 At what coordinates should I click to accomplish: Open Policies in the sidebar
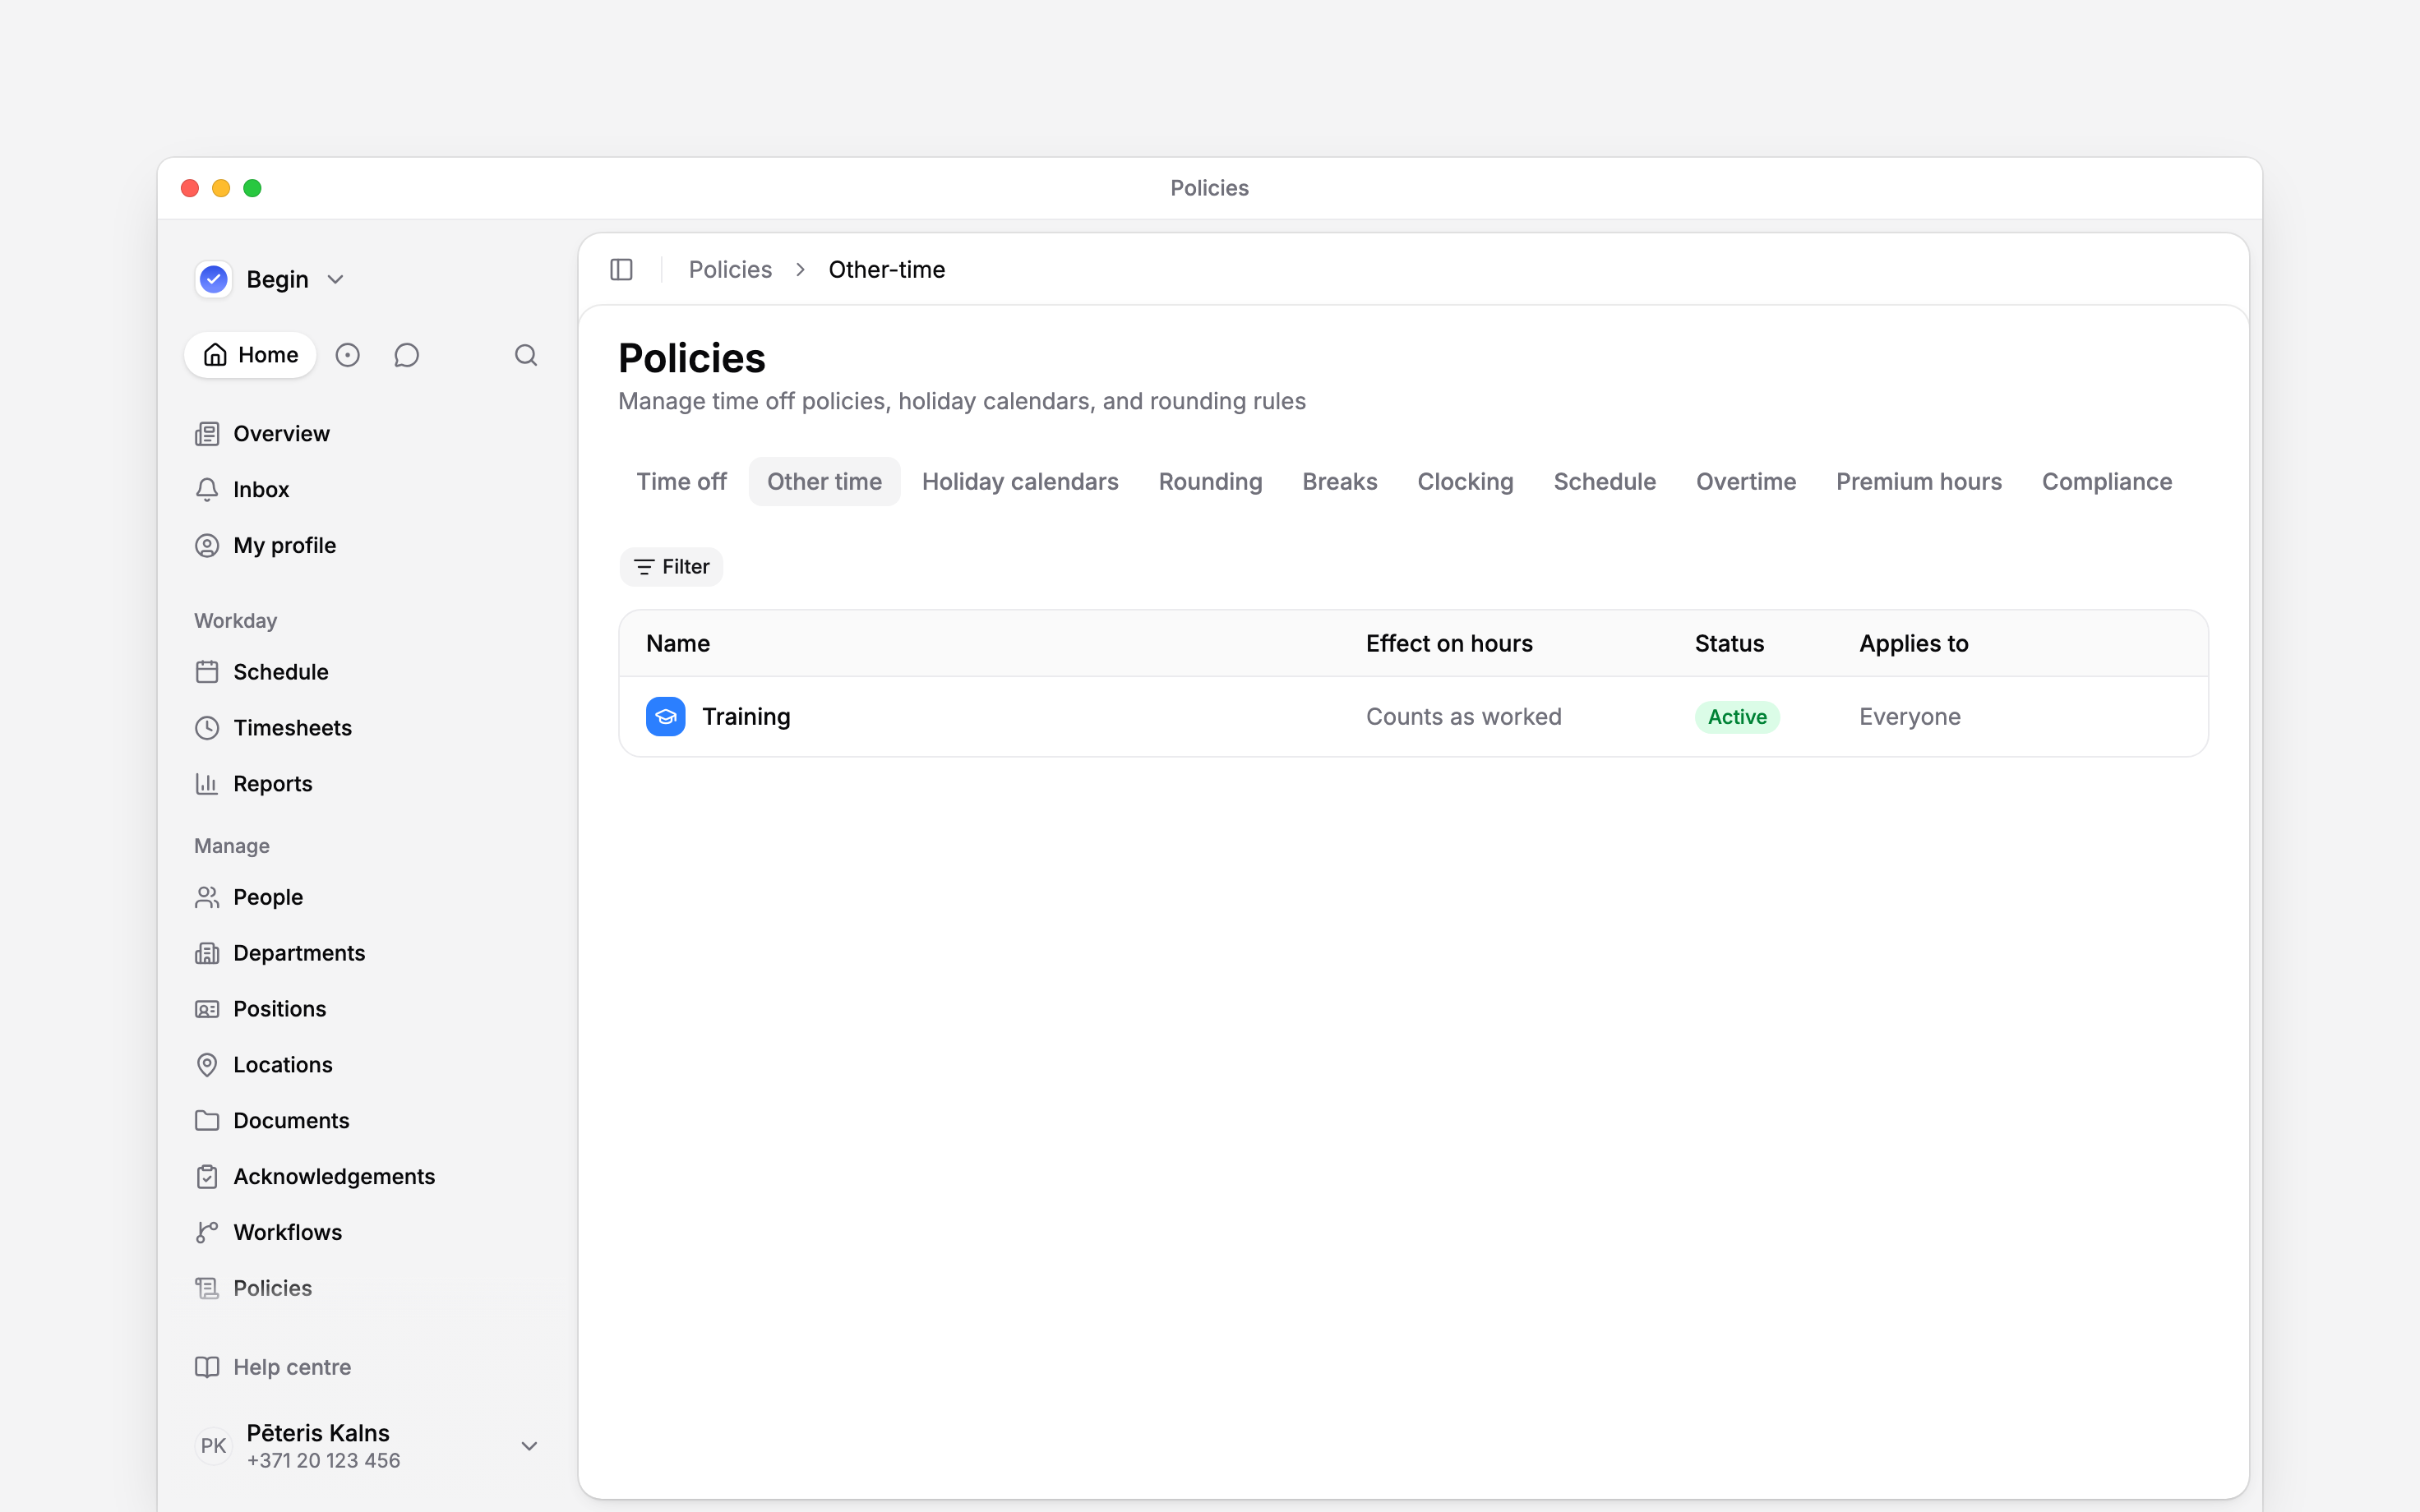[367, 1288]
